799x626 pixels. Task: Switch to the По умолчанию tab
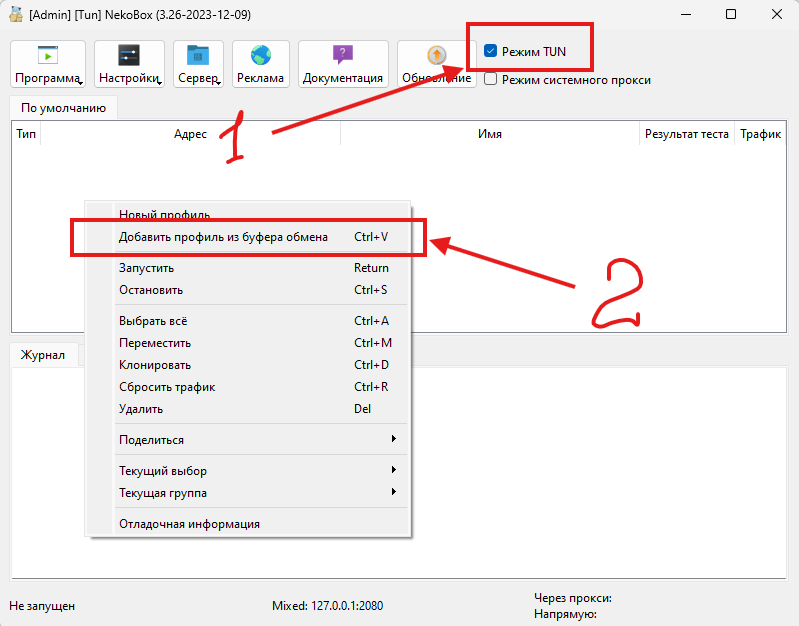click(64, 107)
